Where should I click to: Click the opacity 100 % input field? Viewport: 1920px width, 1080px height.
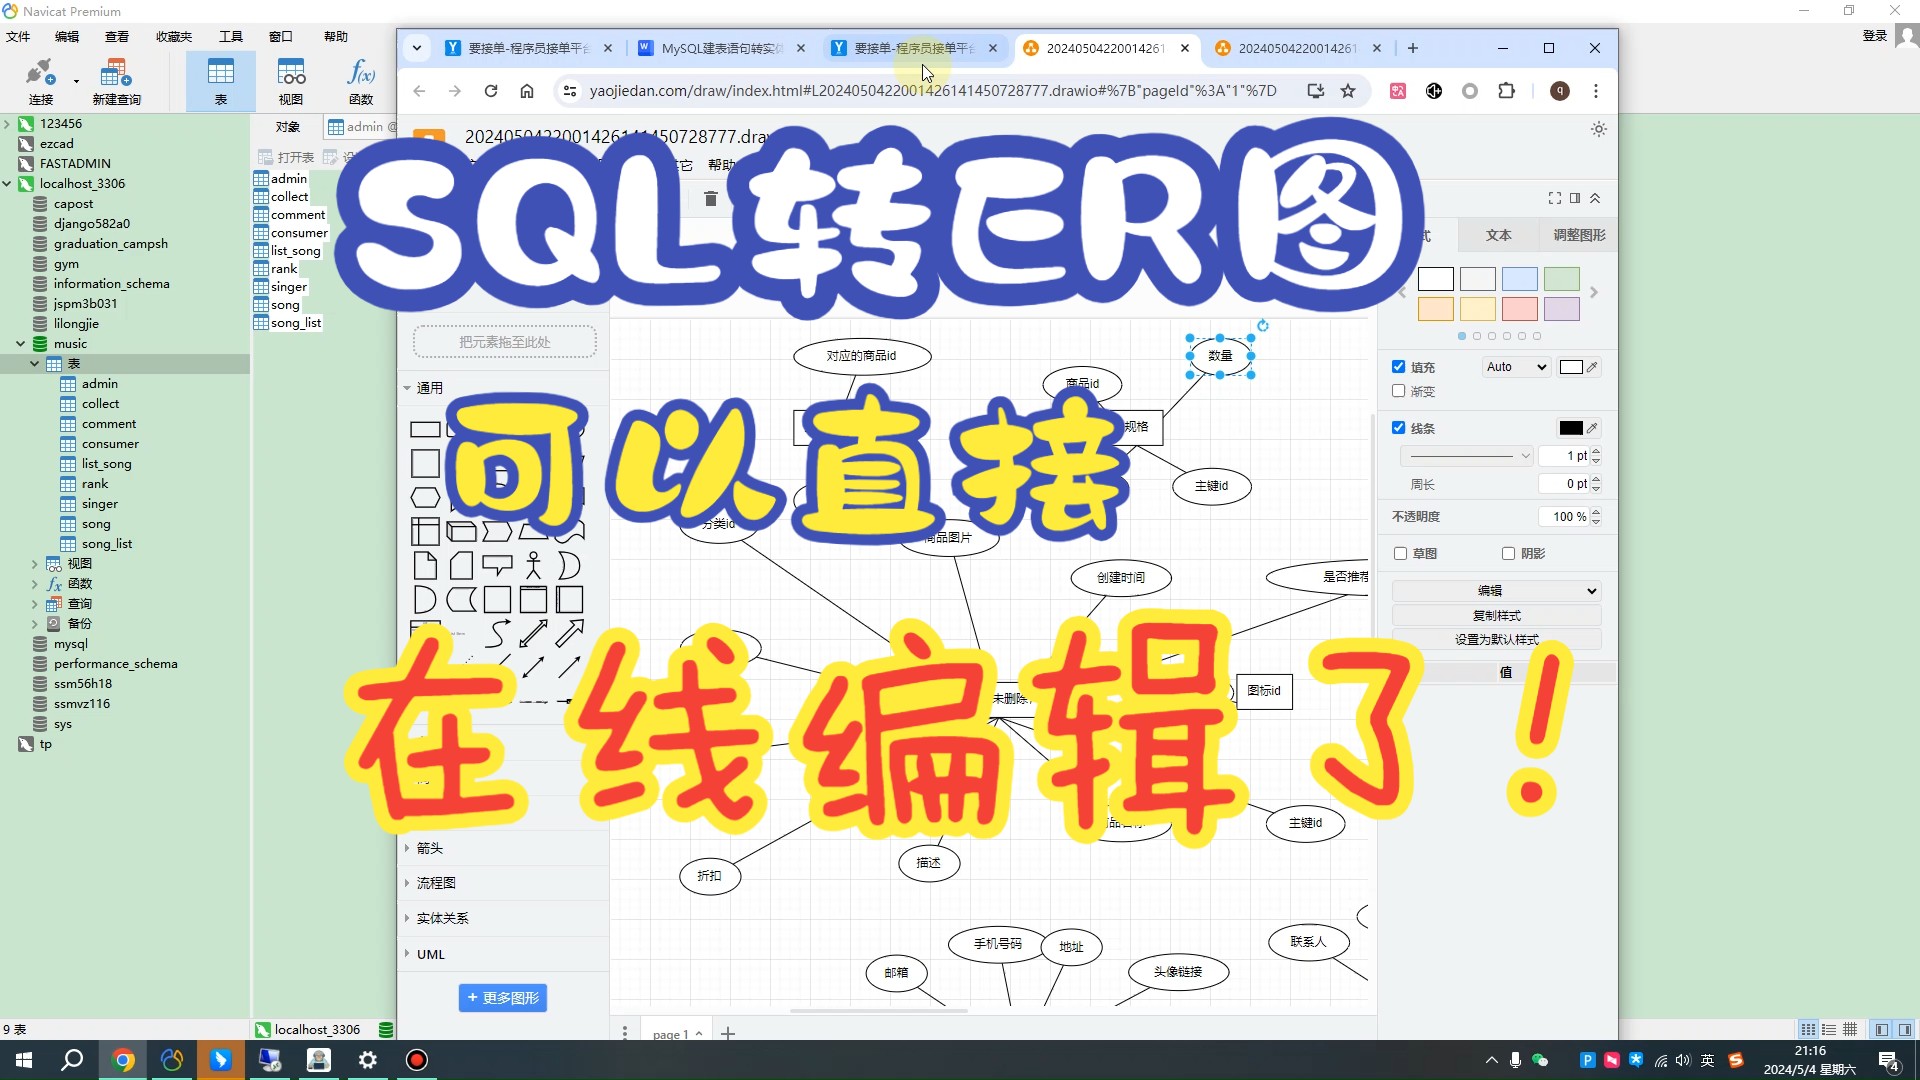(1564, 517)
